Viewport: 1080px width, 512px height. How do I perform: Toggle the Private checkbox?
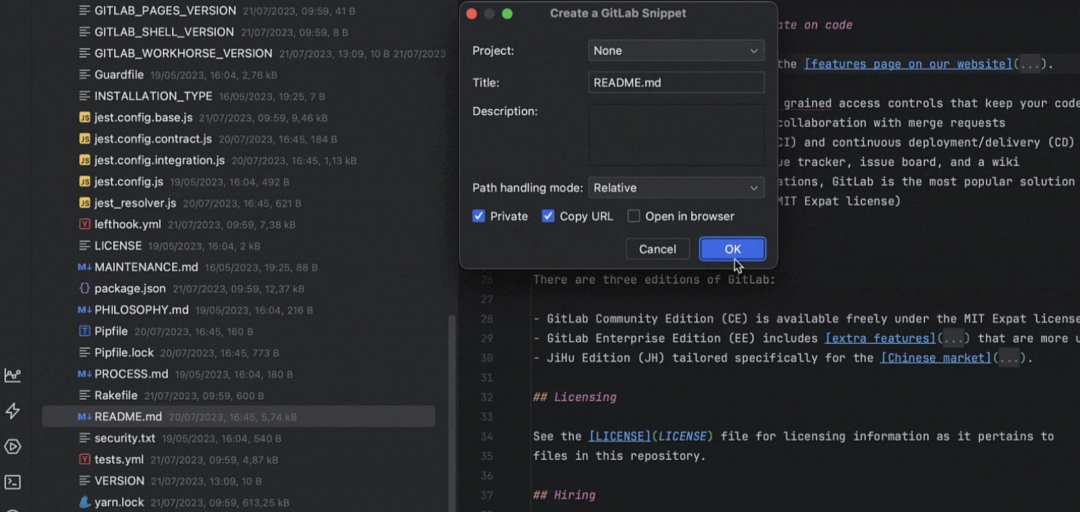[x=479, y=216]
